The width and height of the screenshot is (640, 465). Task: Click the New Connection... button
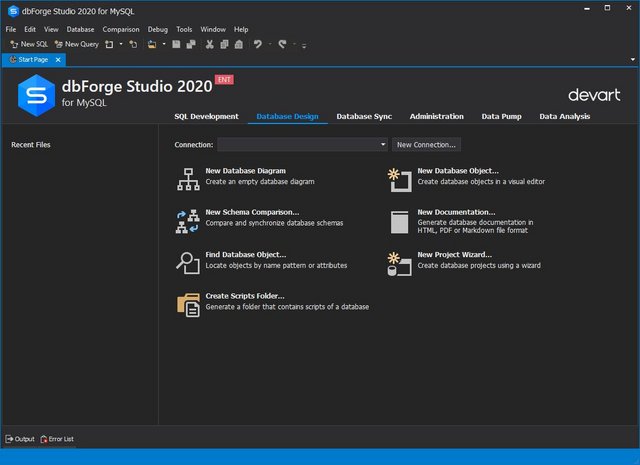click(x=426, y=145)
